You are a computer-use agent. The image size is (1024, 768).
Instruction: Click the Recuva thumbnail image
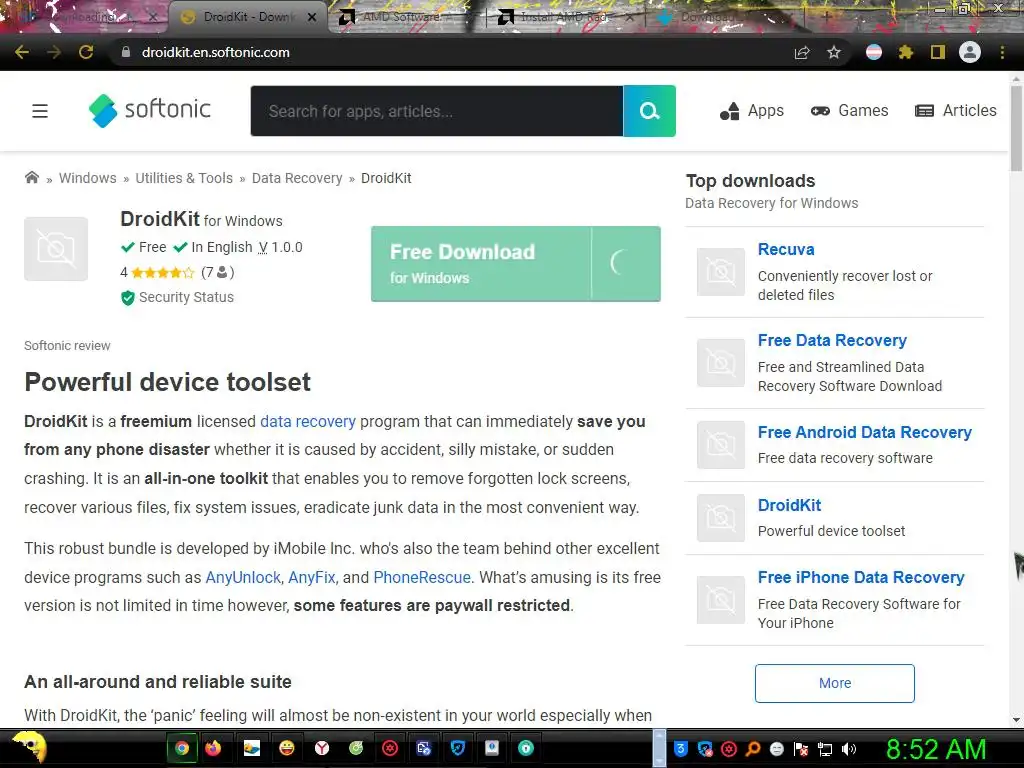(x=721, y=272)
